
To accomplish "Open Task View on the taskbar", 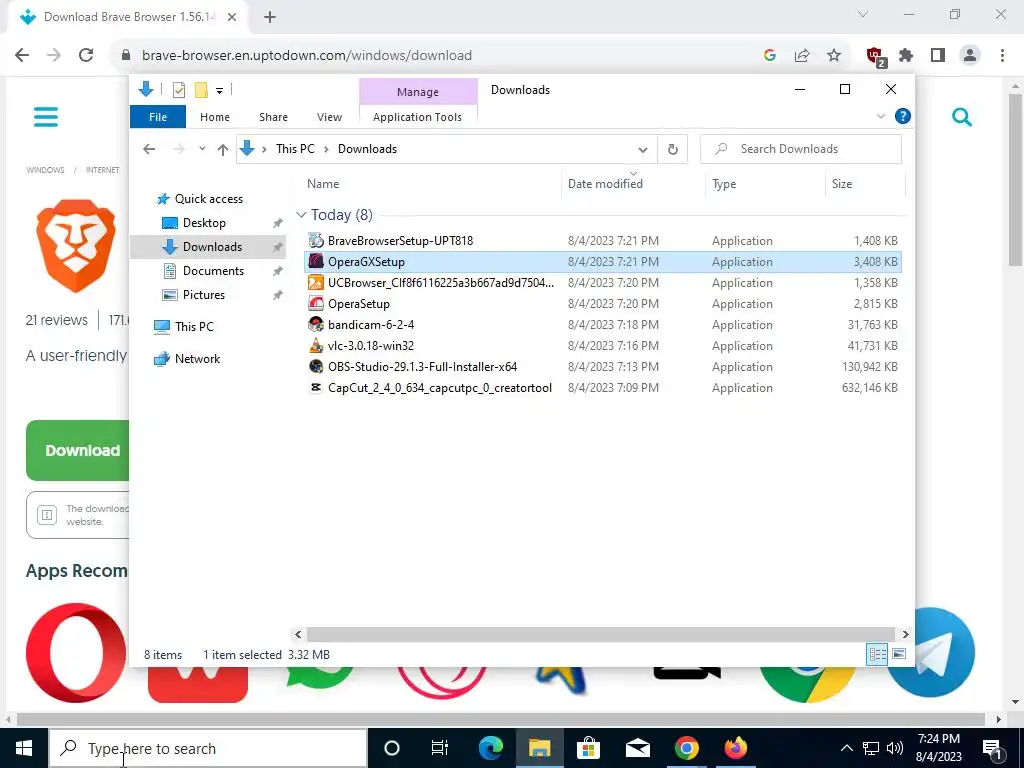I will coord(440,748).
